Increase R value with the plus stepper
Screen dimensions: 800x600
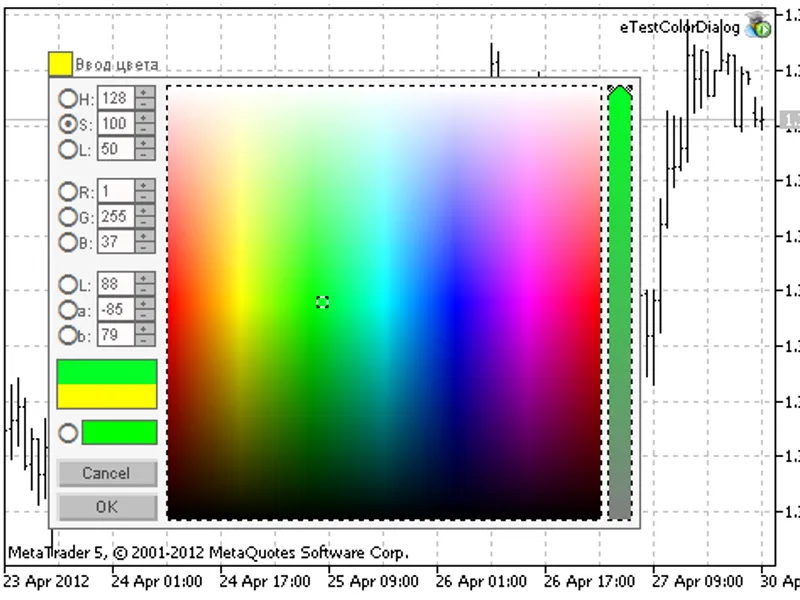[145, 186]
